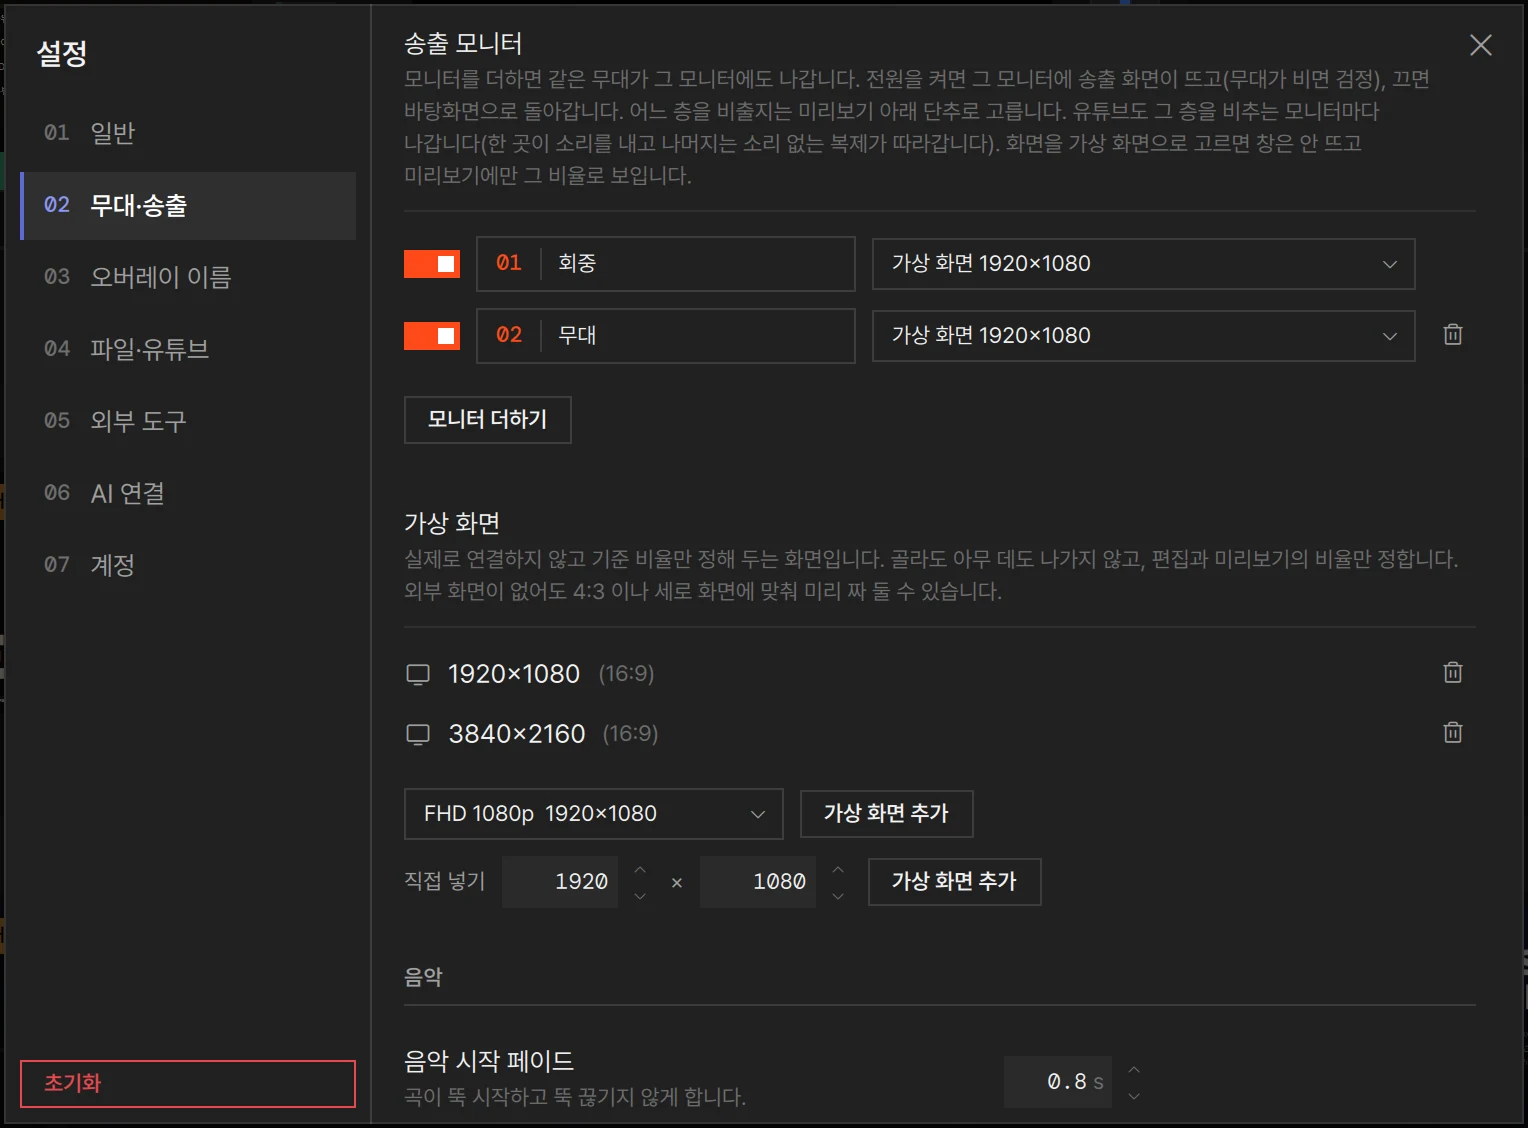Decrease the 음악 시작 페이드 duration
Viewport: 1528px width, 1128px height.
(x=1134, y=1096)
